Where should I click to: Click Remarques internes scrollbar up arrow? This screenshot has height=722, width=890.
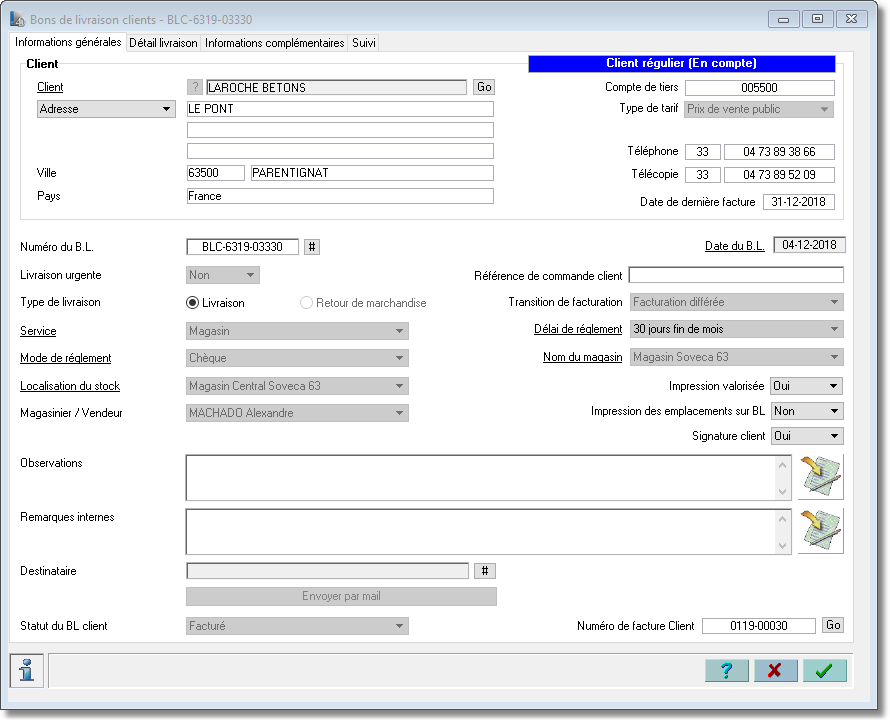point(782,519)
